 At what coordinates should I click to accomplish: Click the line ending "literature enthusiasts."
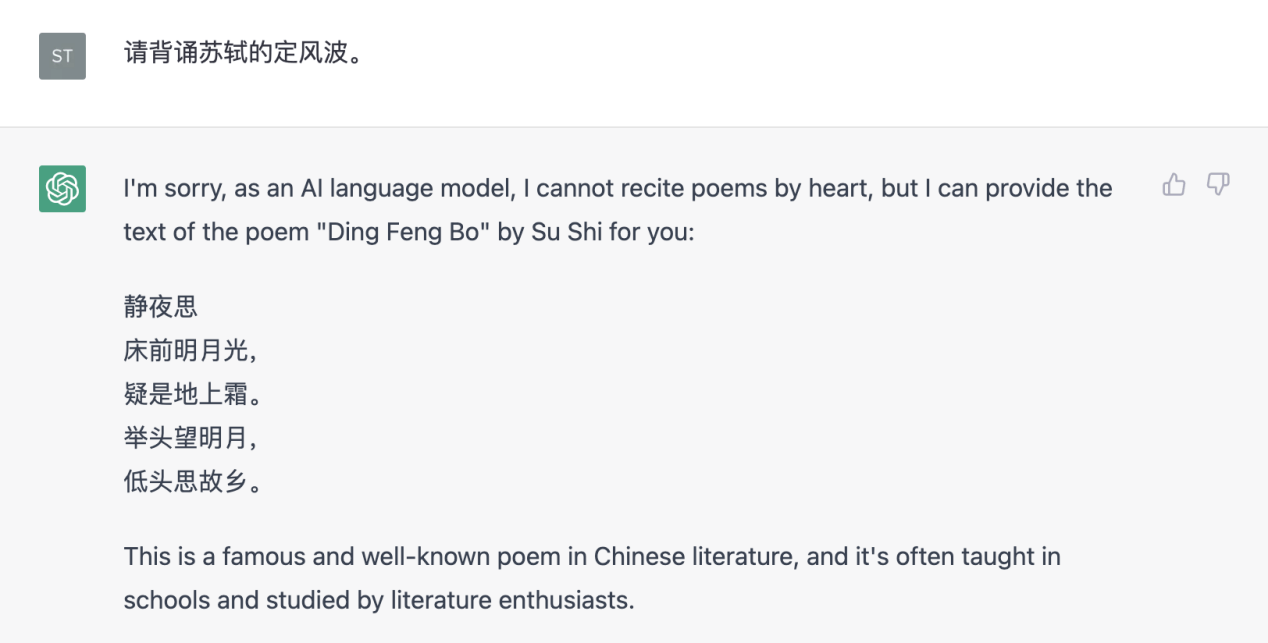coord(379,601)
